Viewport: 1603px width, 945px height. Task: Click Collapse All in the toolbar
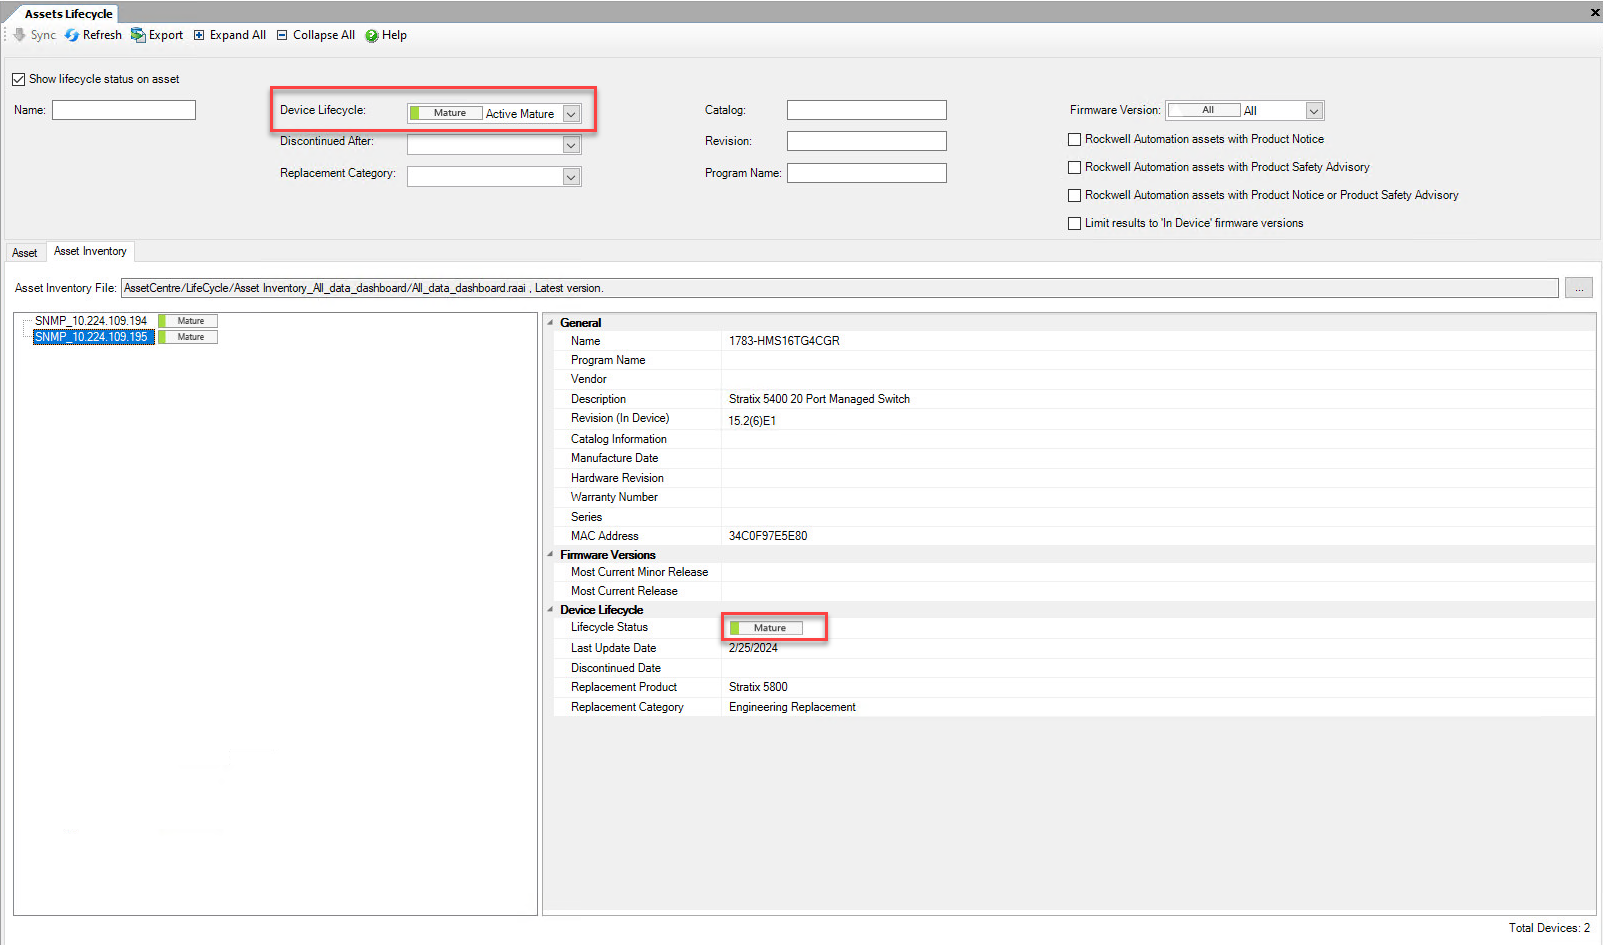[x=315, y=35]
